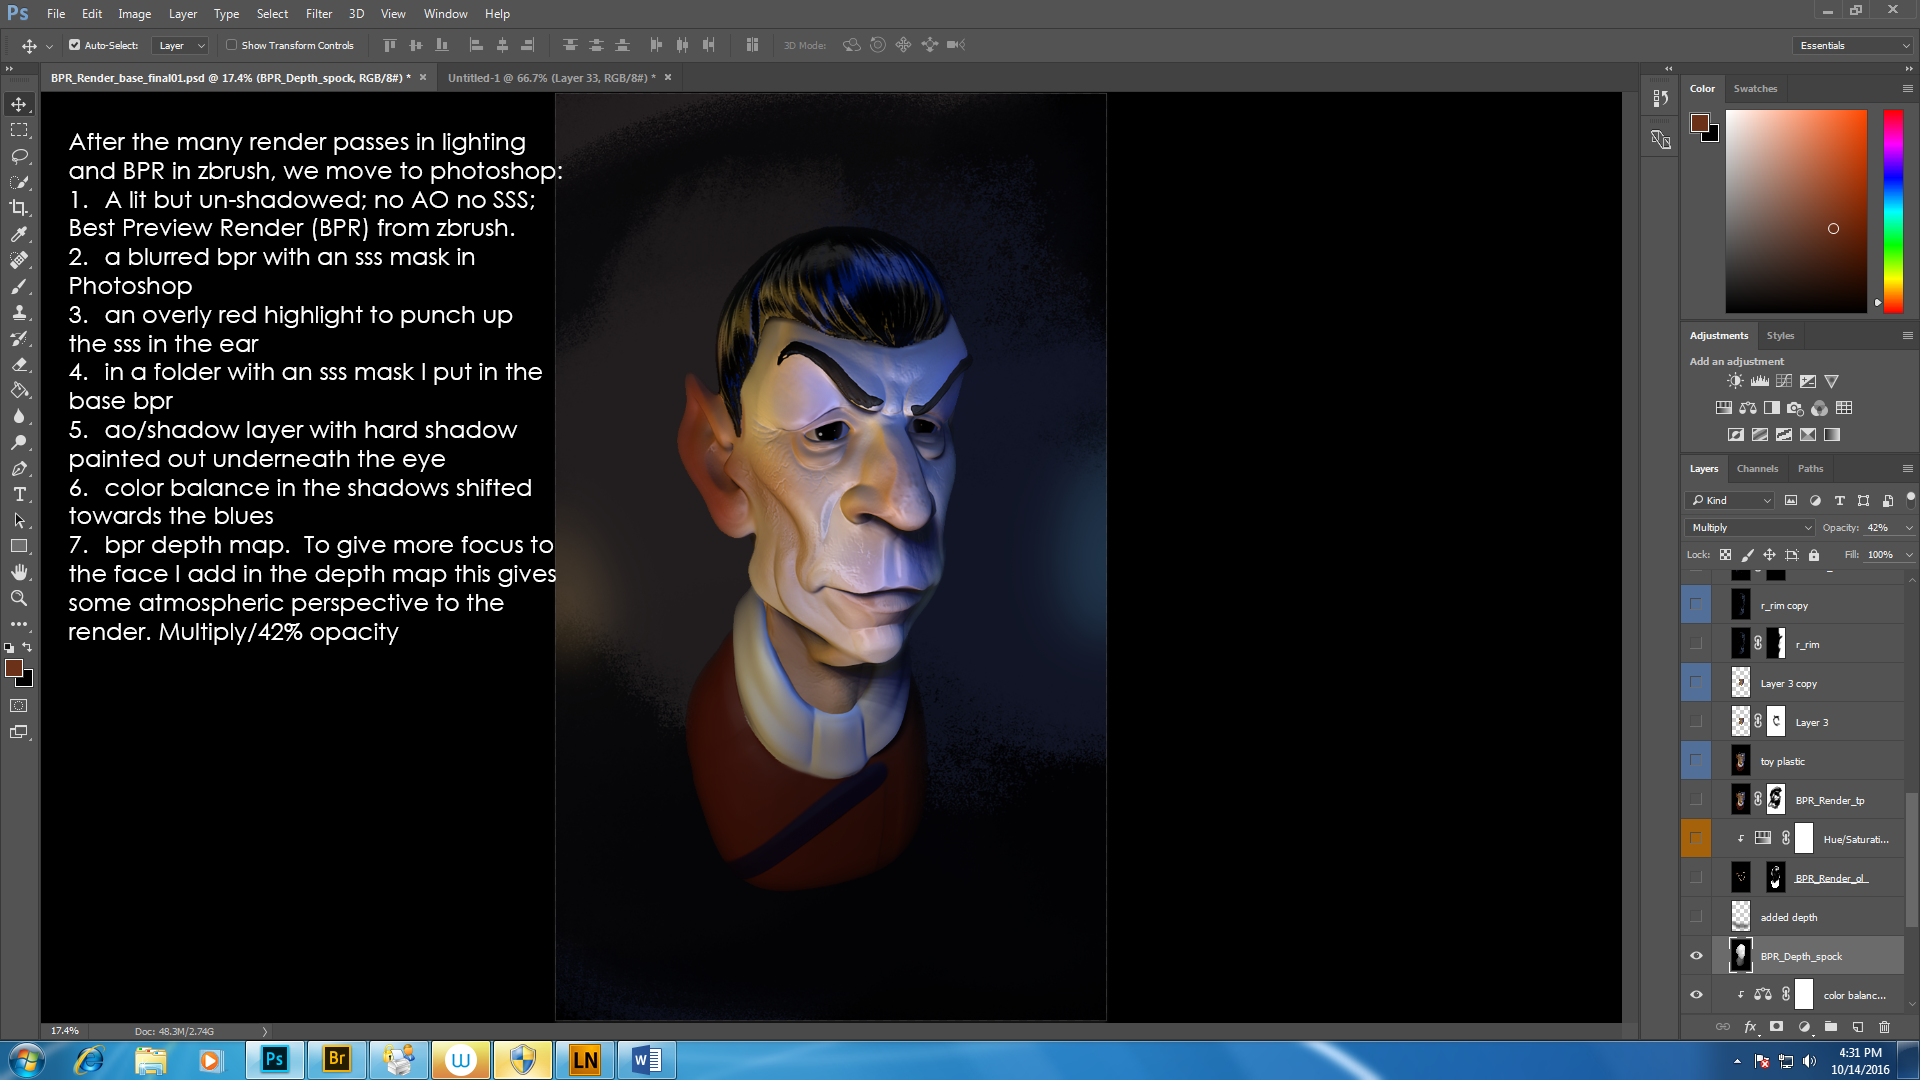This screenshot has height=1080, width=1920.
Task: Select the Crop tool
Action: coord(19,208)
